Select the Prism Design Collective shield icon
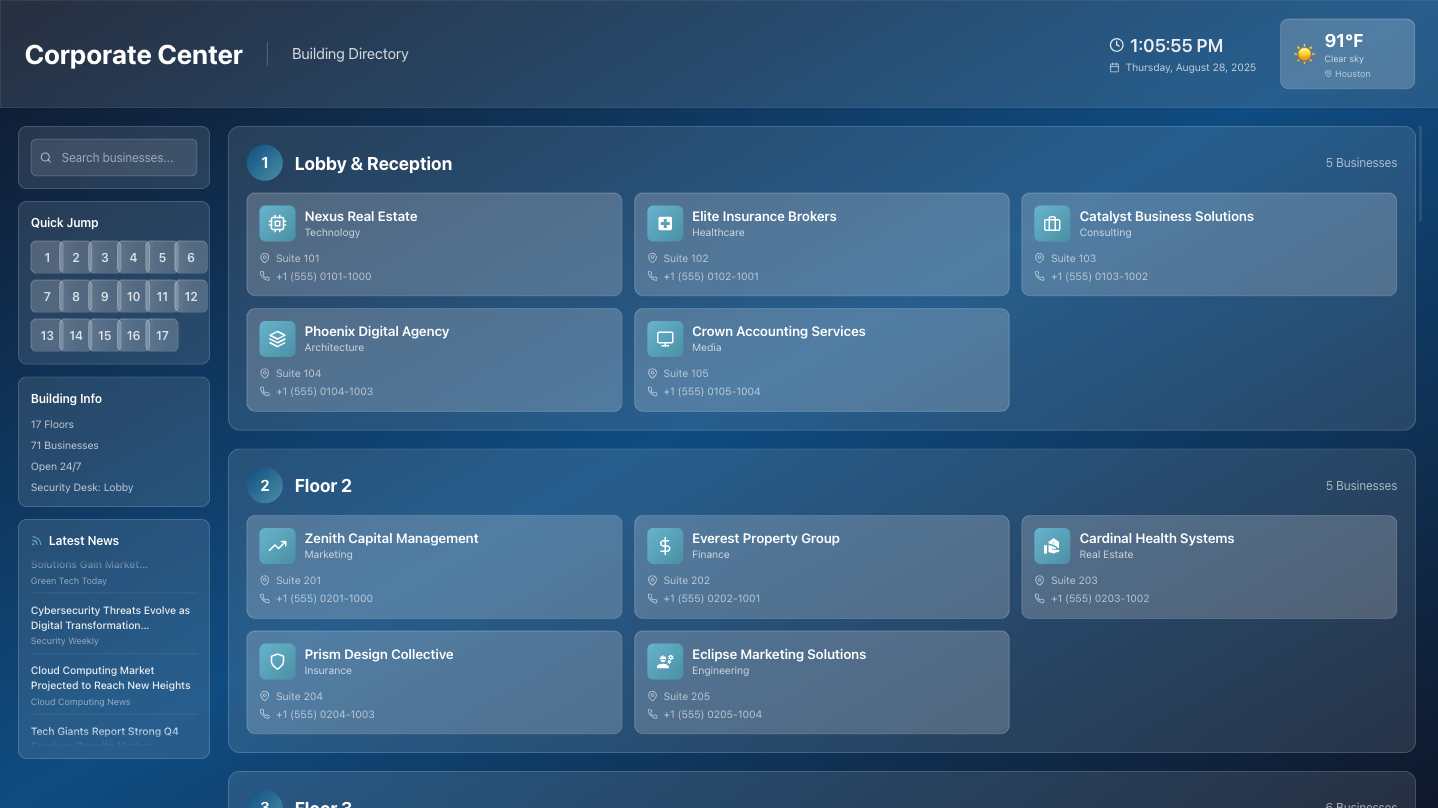Image resolution: width=1438 pixels, height=808 pixels. pyautogui.click(x=277, y=660)
